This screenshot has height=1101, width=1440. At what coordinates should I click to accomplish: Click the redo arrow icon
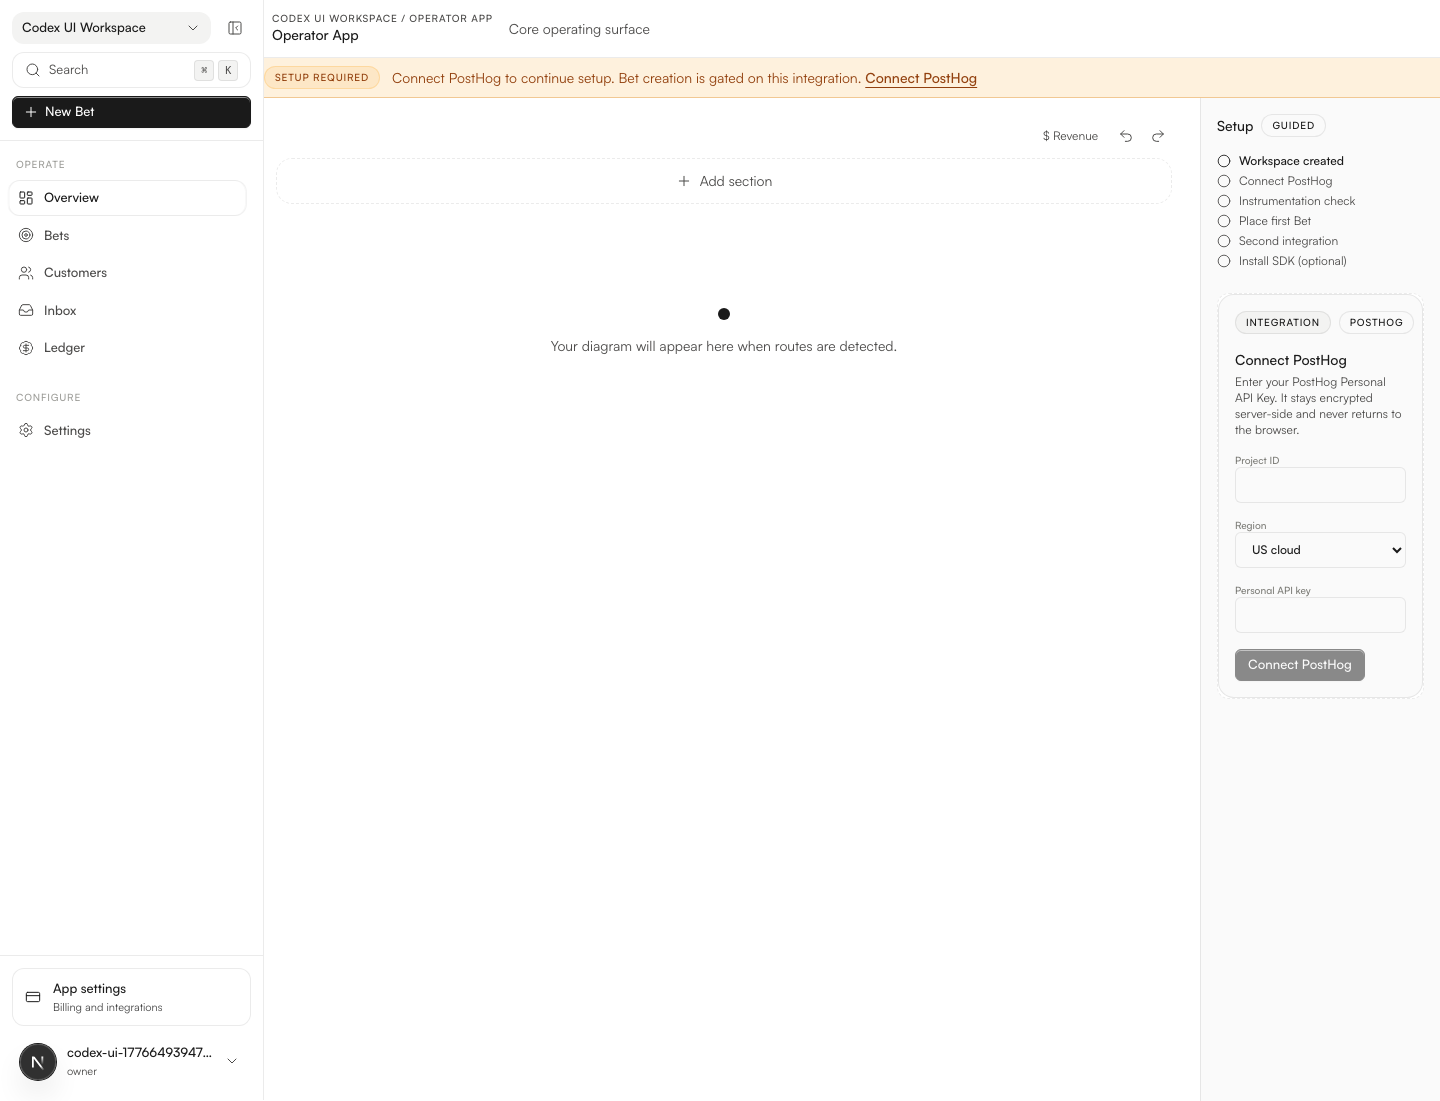click(1158, 136)
